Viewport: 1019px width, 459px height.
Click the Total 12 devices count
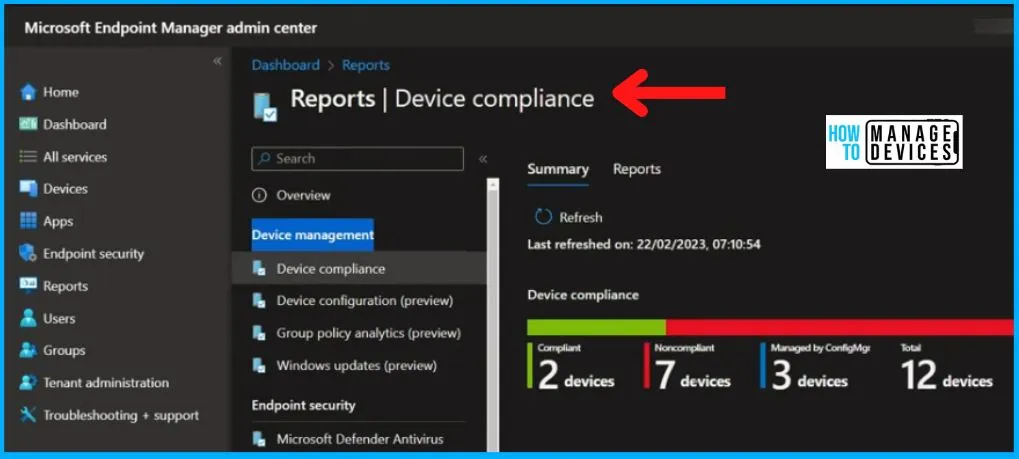[947, 368]
